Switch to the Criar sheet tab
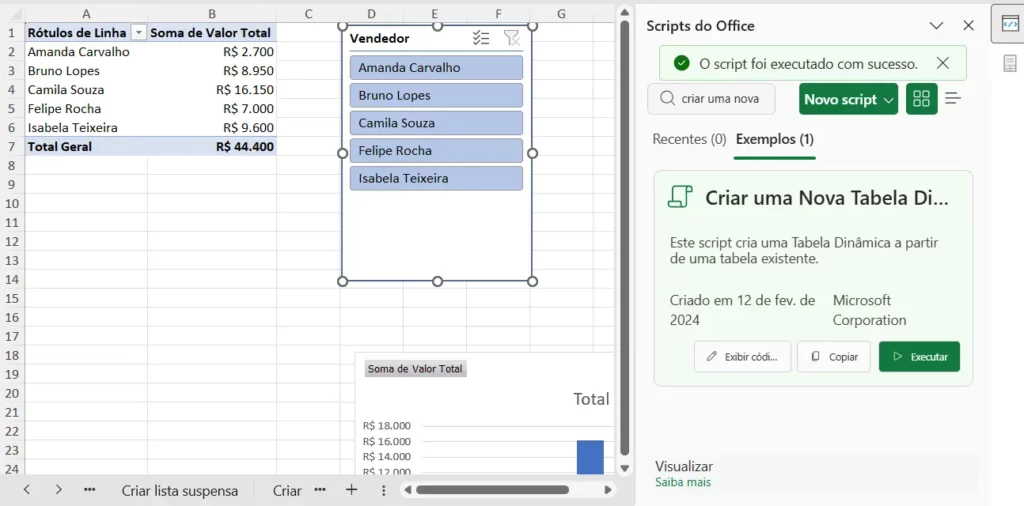This screenshot has width=1024, height=506. (x=287, y=491)
